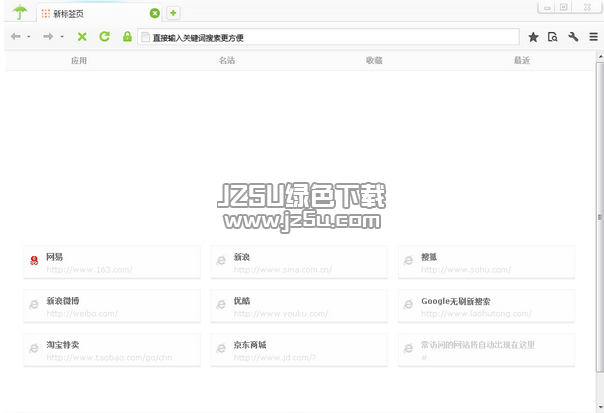Click the IE icon next to 搜狐
This screenshot has width=604, height=413.
coord(408,261)
